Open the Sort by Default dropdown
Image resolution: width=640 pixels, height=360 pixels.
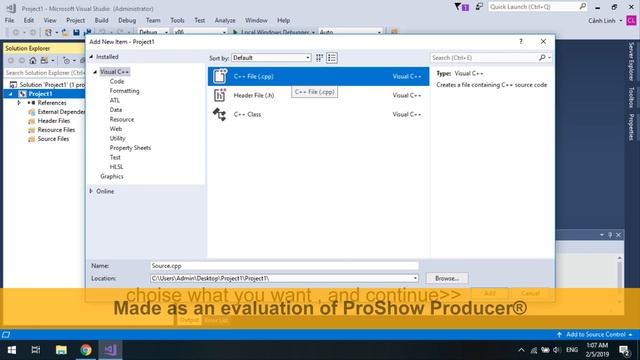pyautogui.click(x=271, y=58)
